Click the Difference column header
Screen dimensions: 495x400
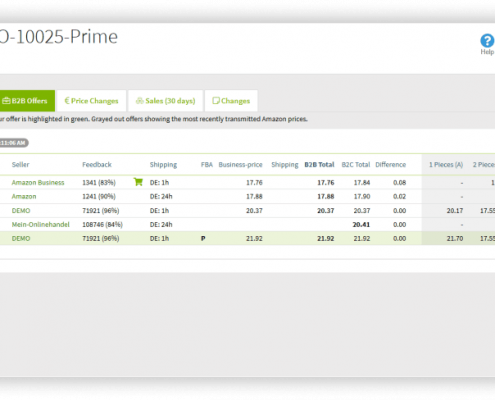coord(391,165)
